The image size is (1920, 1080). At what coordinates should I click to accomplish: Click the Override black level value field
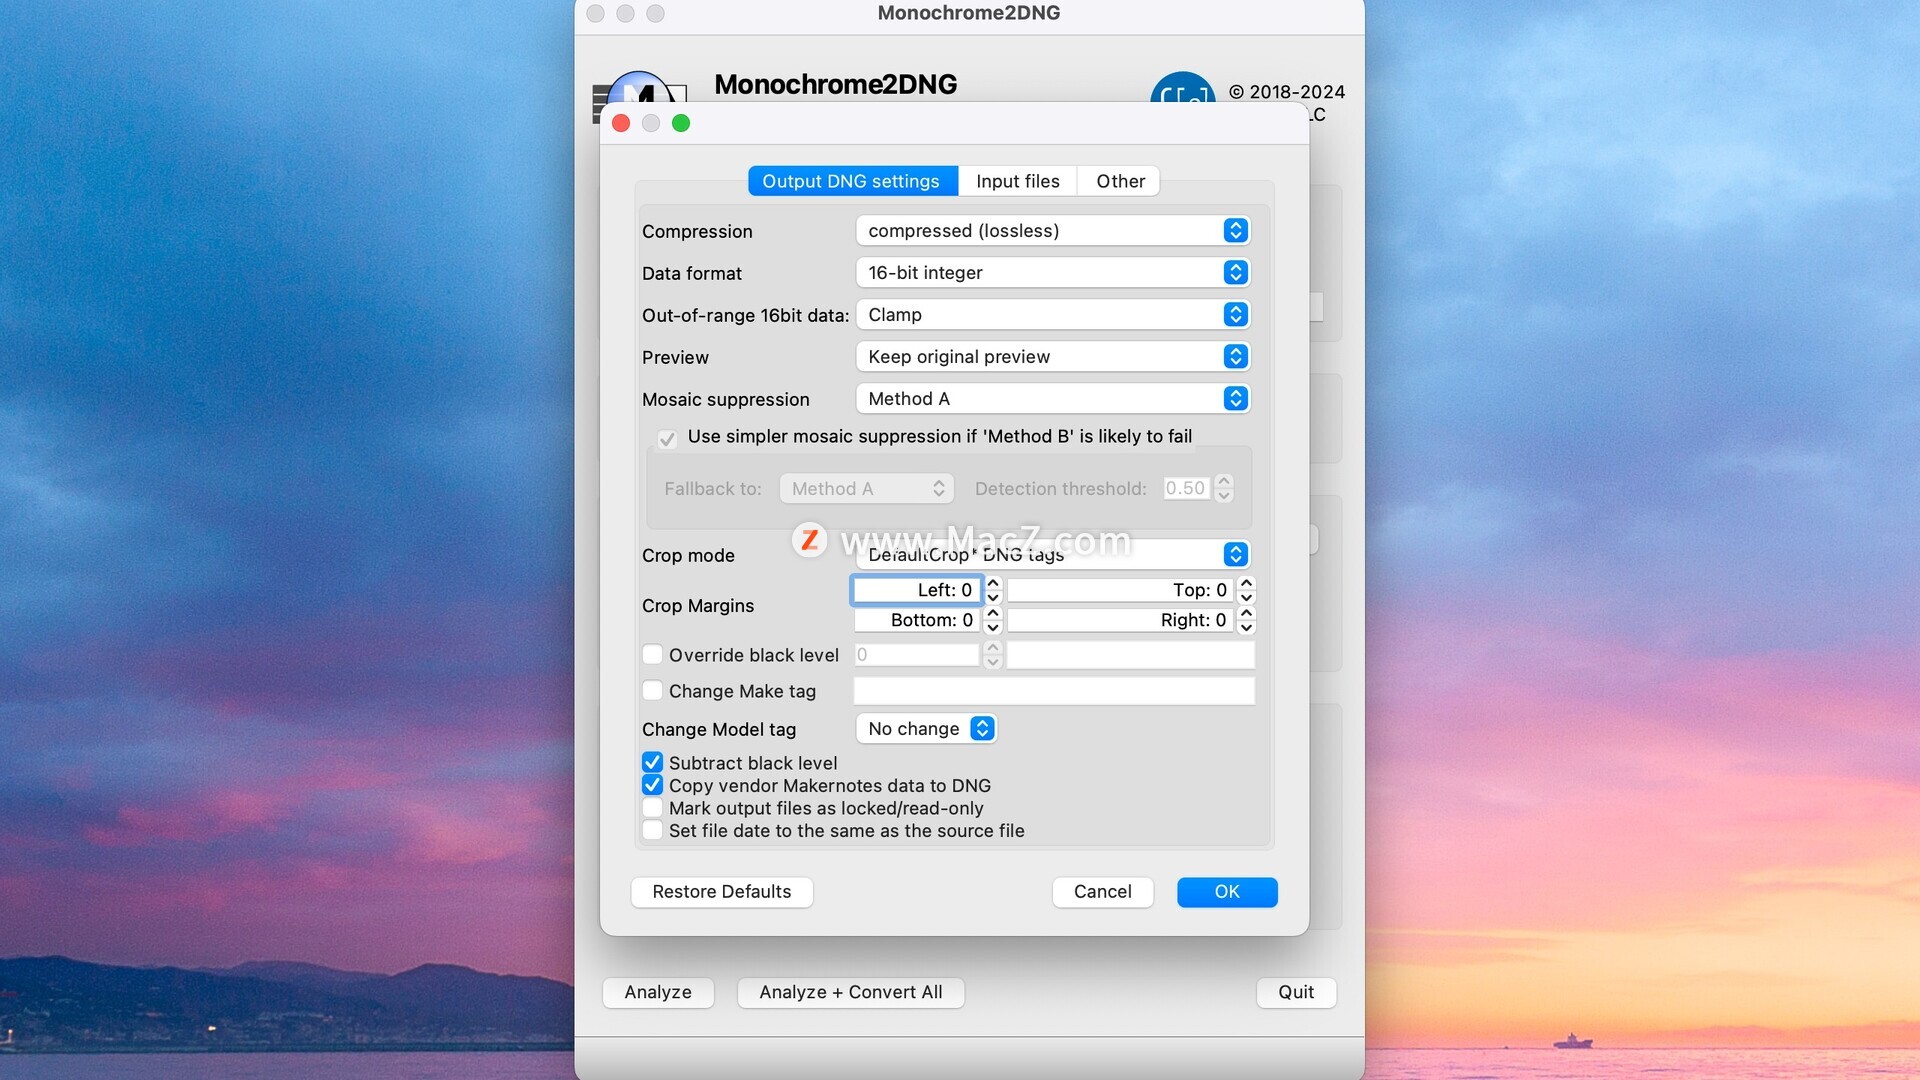[x=917, y=655]
